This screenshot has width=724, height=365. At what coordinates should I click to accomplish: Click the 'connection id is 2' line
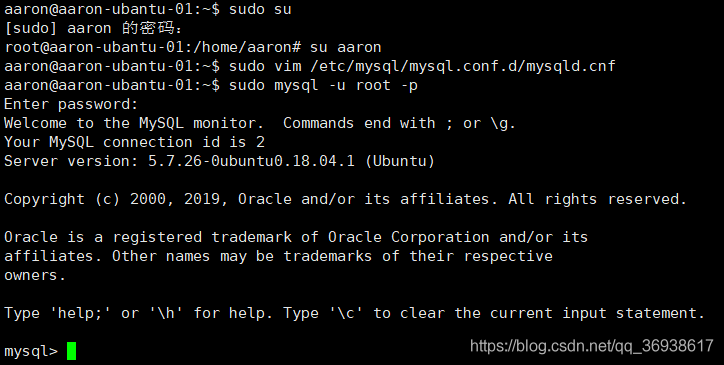134,142
